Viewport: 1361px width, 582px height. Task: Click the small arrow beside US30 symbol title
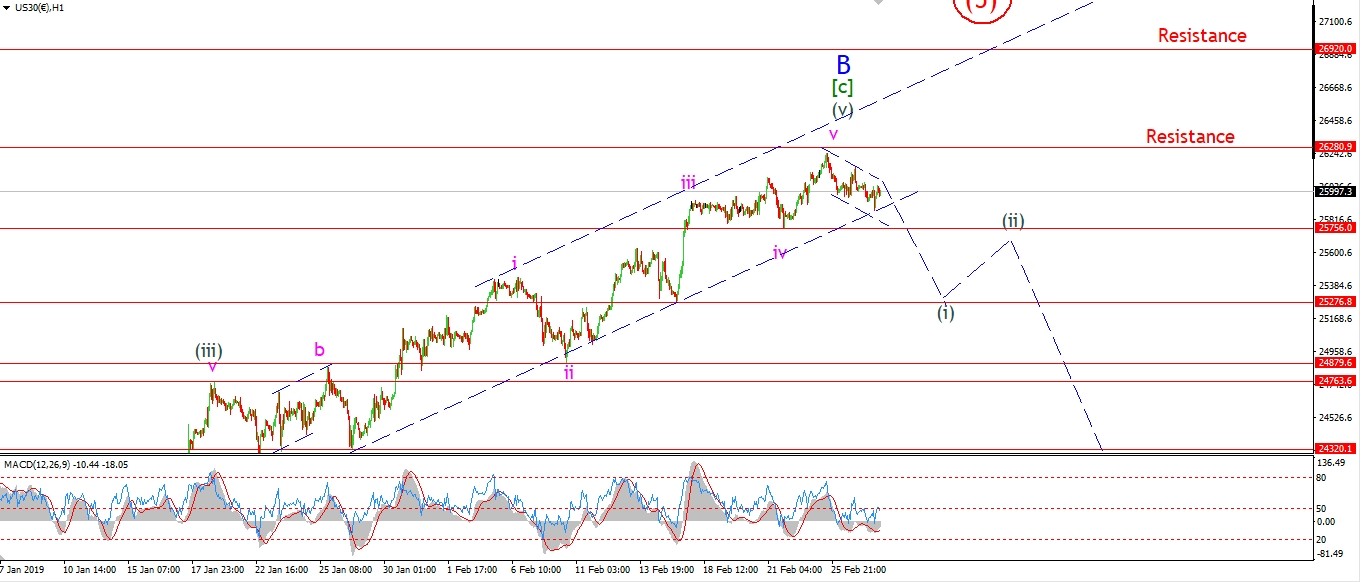pos(8,7)
